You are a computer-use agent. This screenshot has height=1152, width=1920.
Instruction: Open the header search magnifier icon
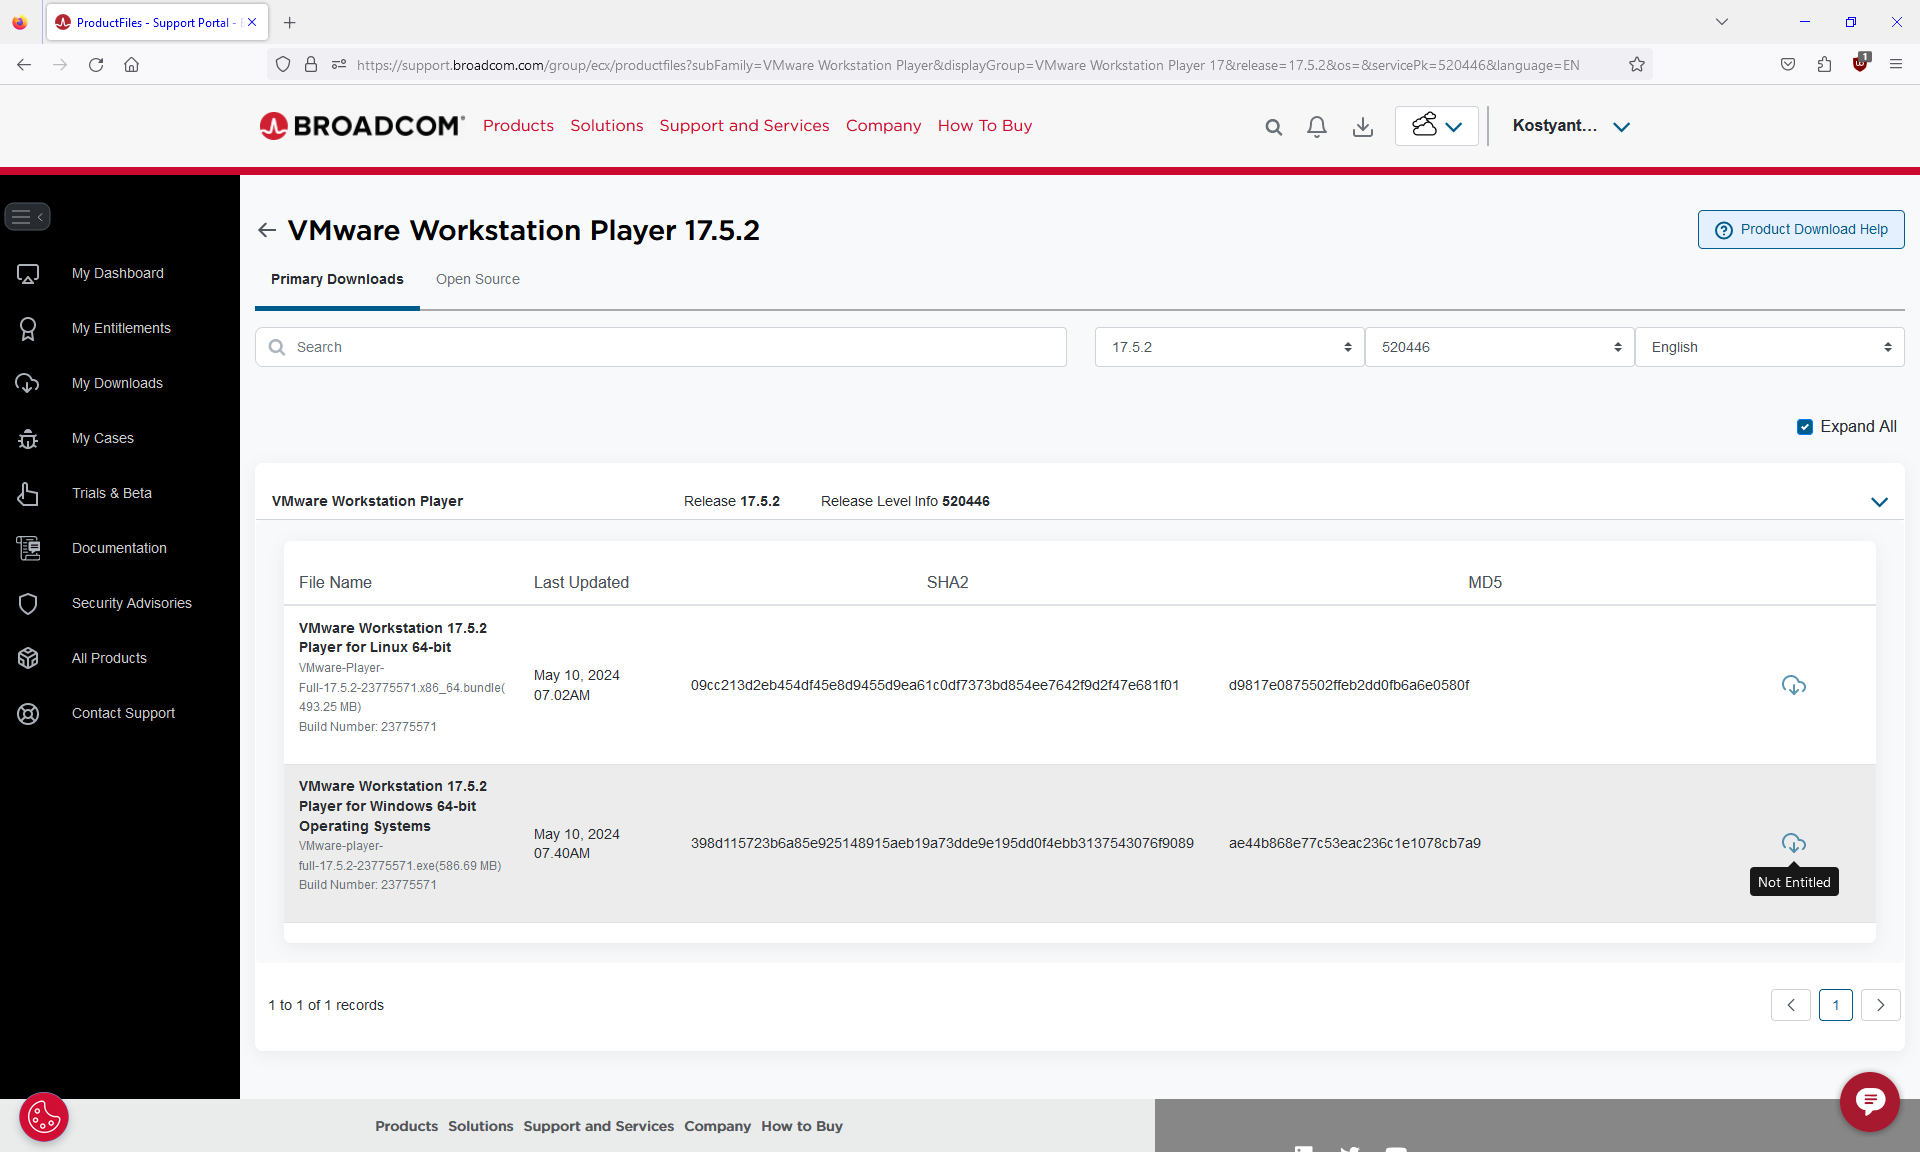point(1273,127)
